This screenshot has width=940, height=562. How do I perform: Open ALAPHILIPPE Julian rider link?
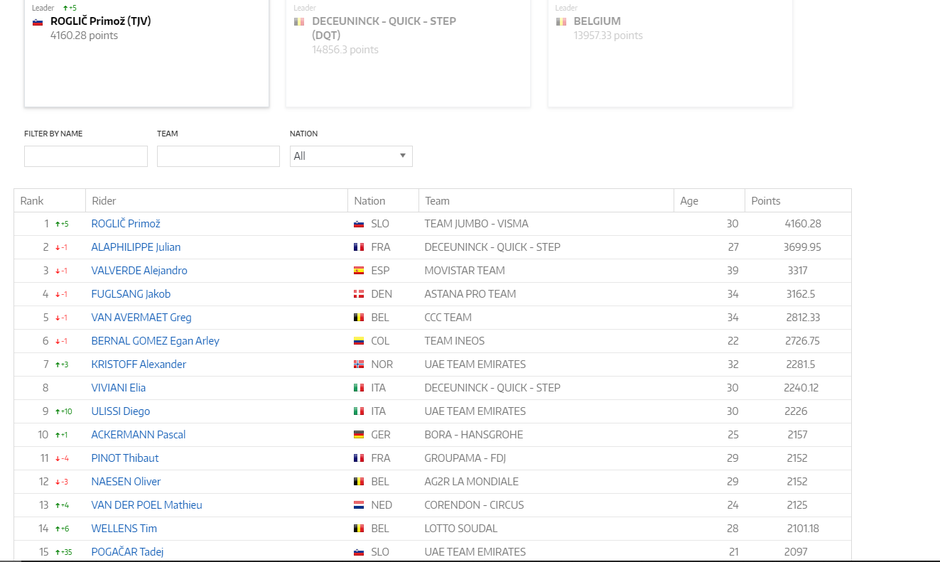[135, 247]
